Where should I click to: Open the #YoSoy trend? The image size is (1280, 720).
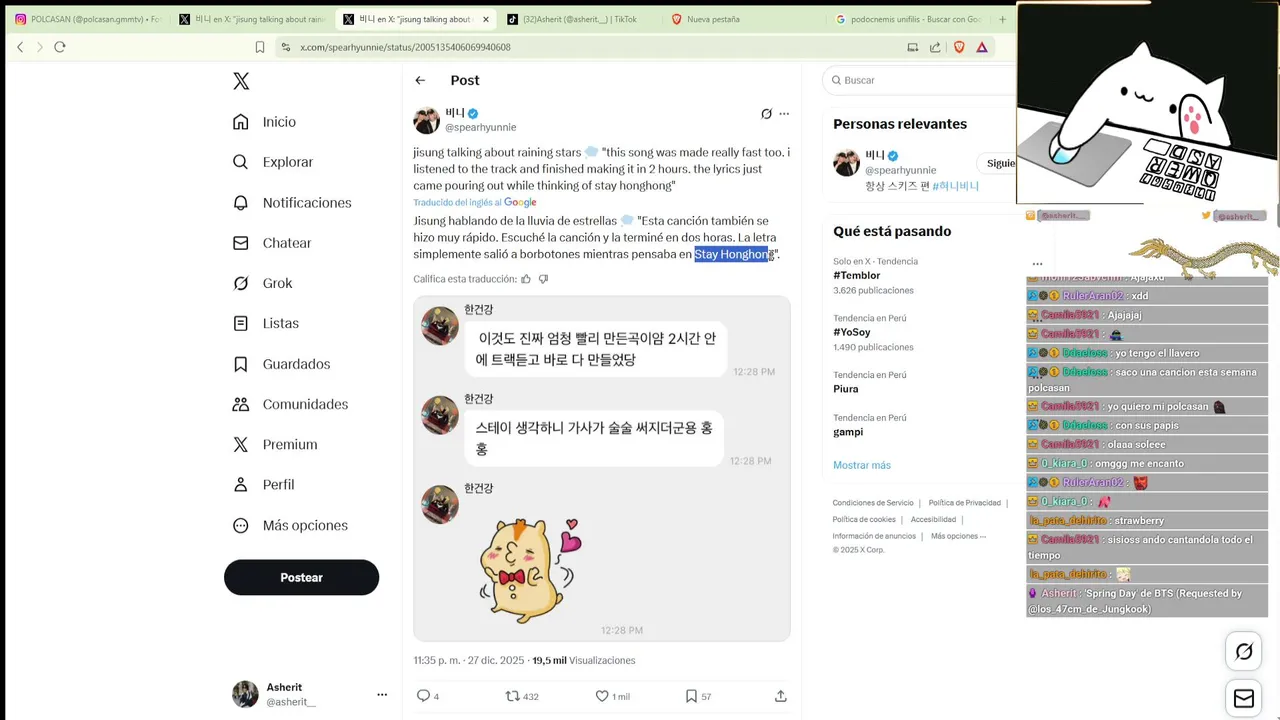click(852, 332)
